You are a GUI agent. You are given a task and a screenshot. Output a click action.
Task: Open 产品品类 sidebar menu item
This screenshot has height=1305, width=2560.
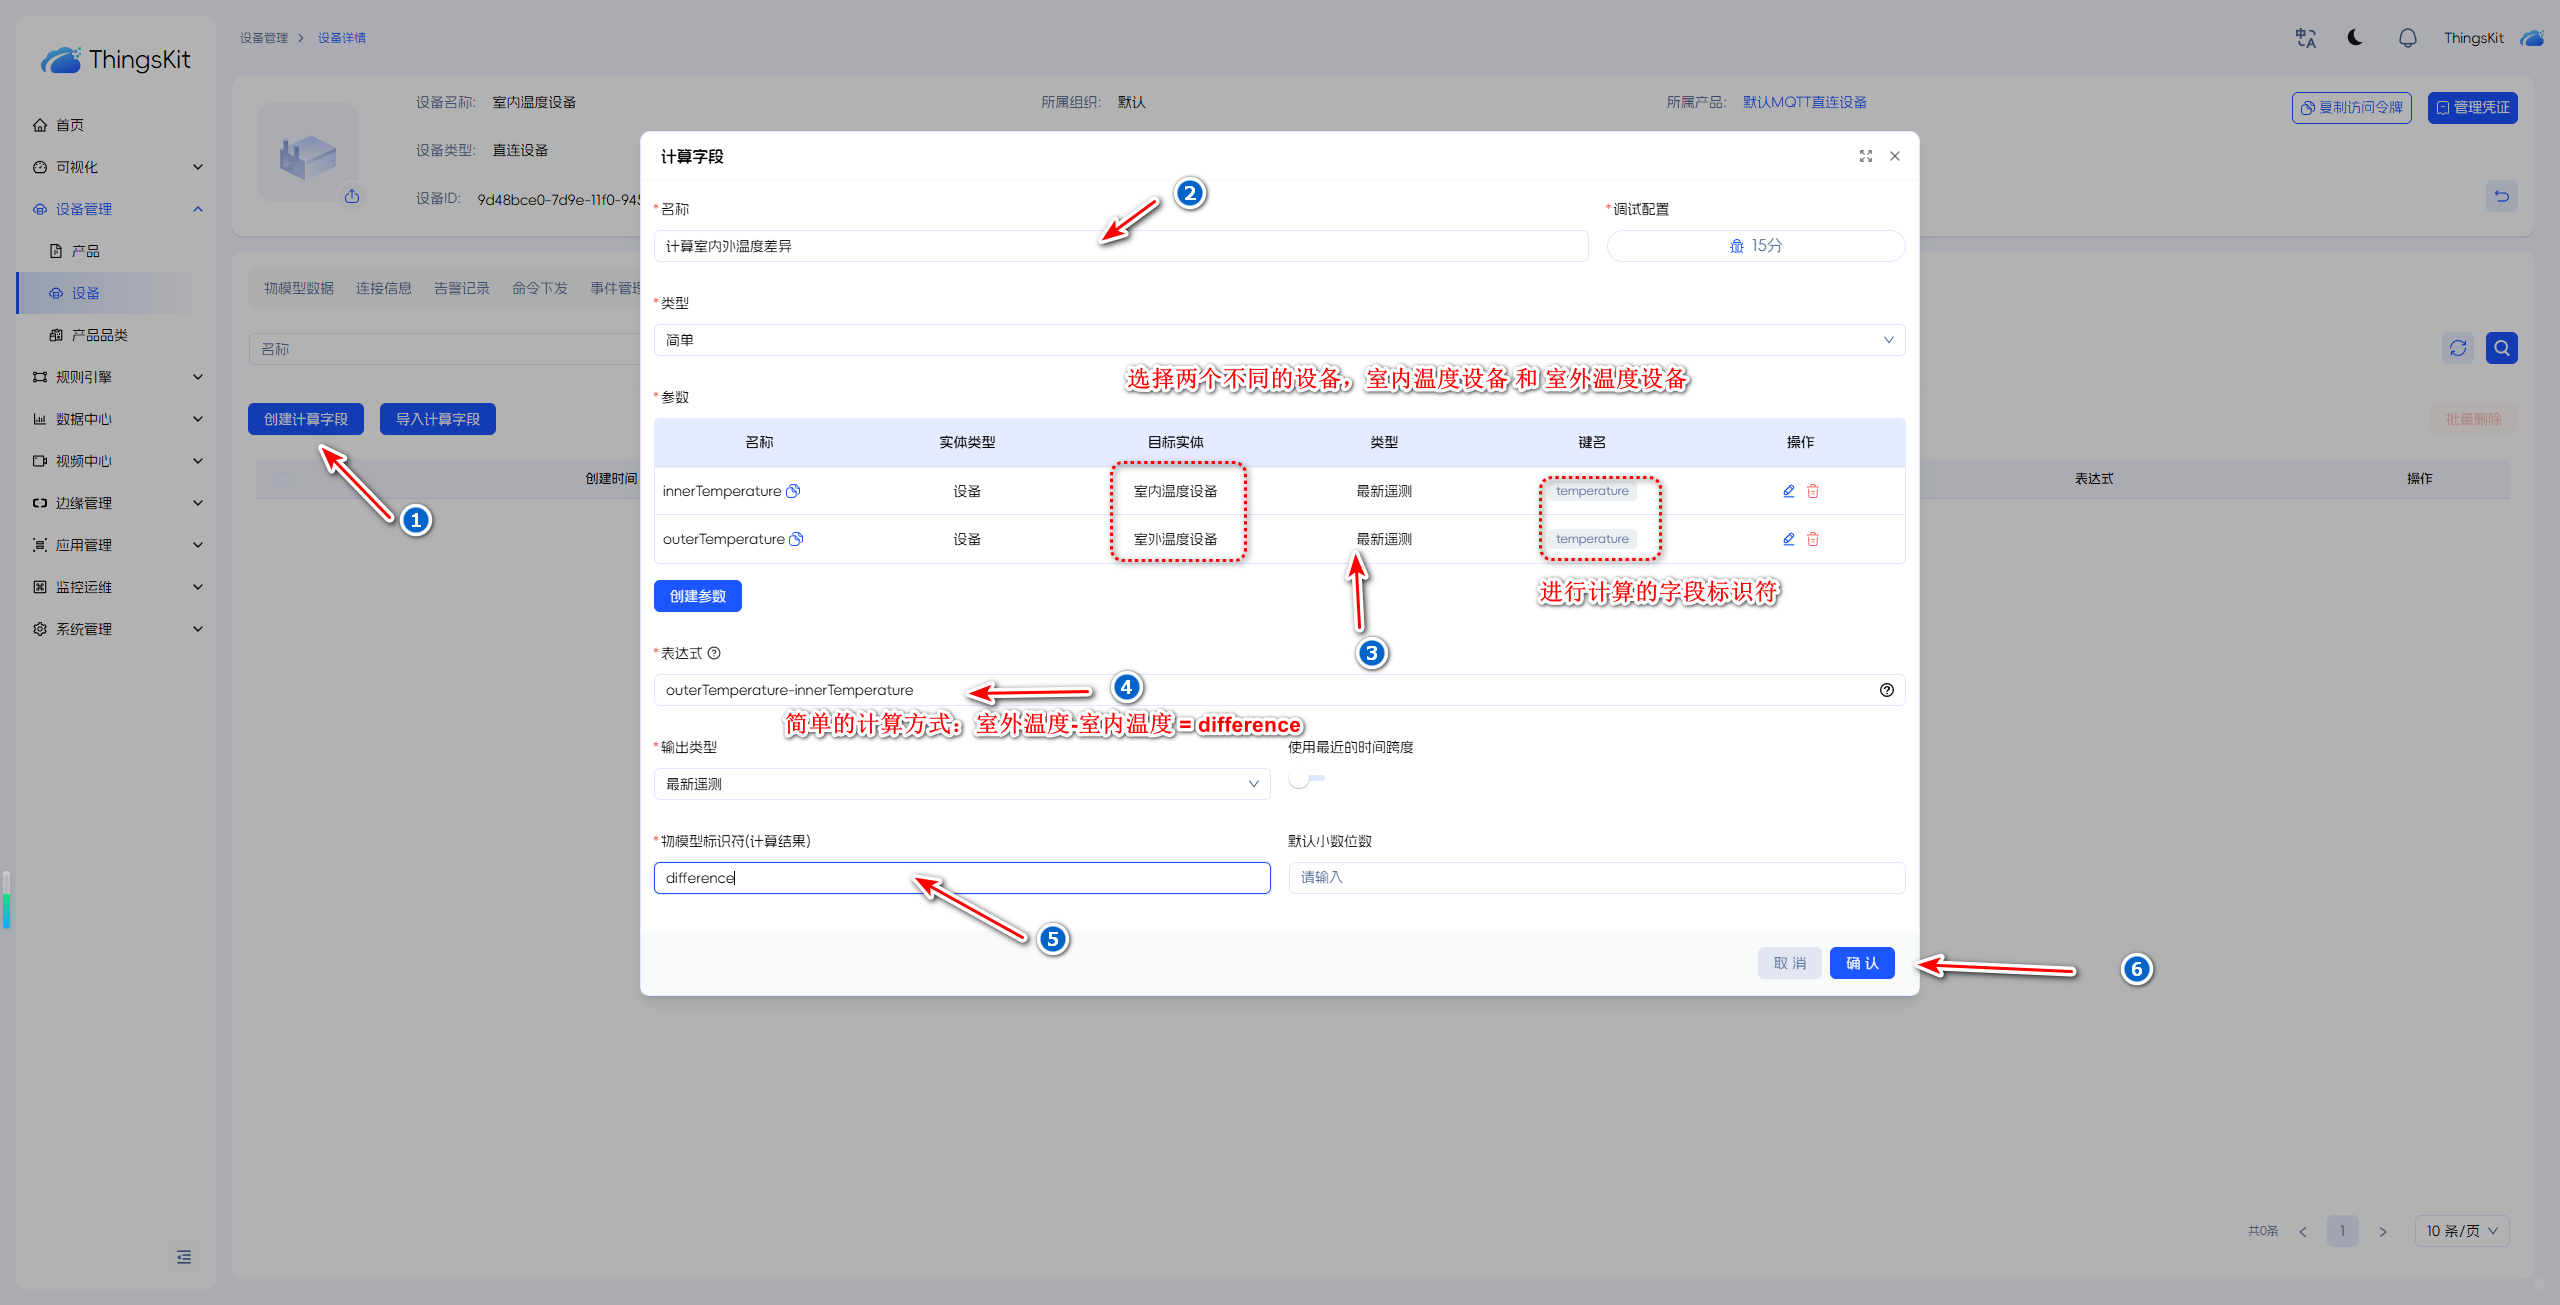click(99, 335)
